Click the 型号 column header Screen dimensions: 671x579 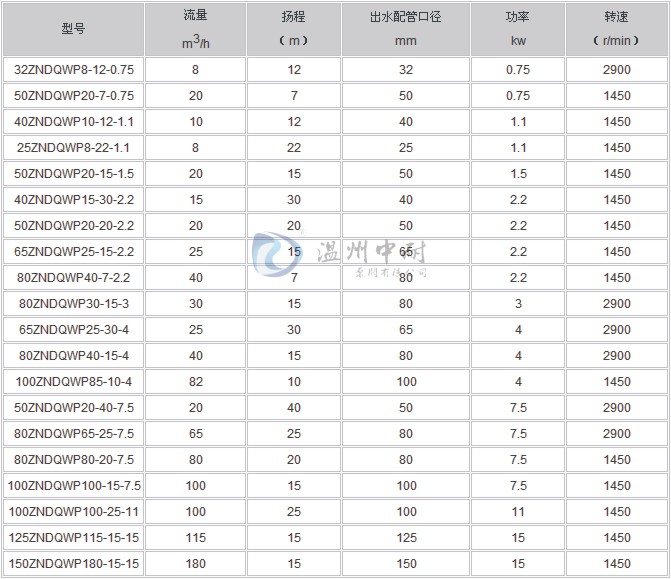[x=74, y=29]
